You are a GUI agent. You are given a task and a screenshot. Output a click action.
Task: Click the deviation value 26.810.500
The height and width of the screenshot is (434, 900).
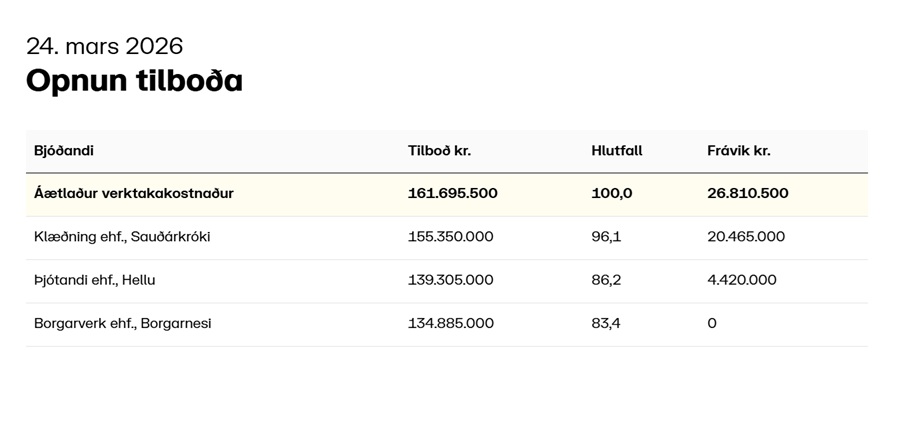point(747,193)
